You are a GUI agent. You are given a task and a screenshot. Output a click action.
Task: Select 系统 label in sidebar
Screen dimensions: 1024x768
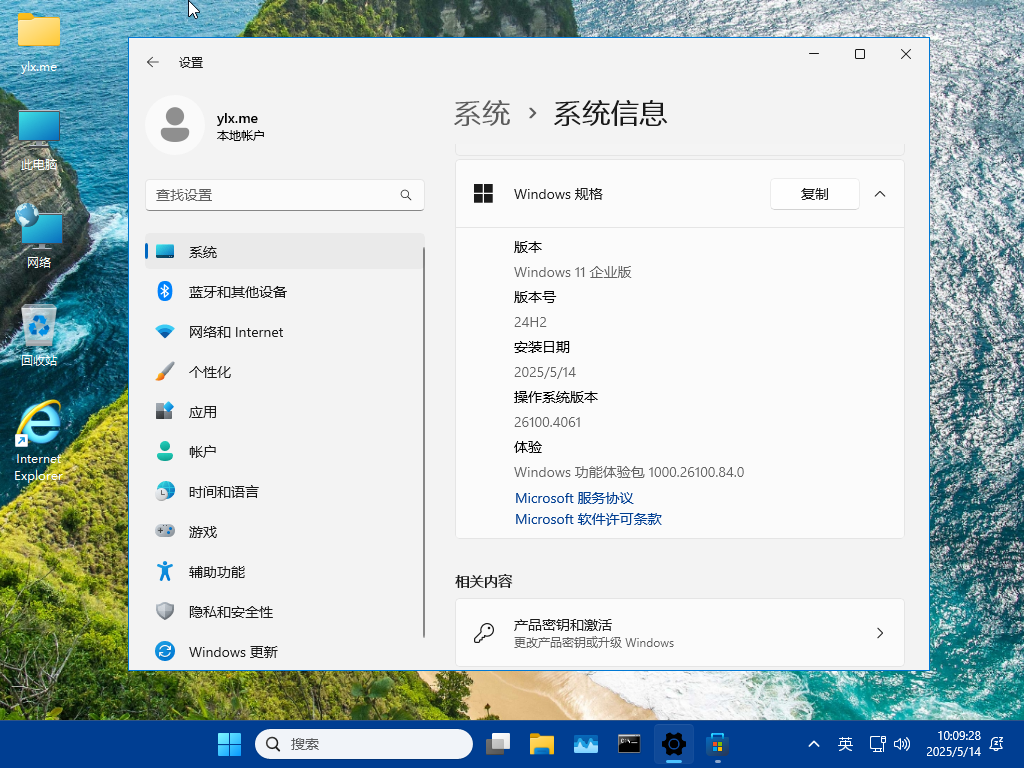point(202,252)
